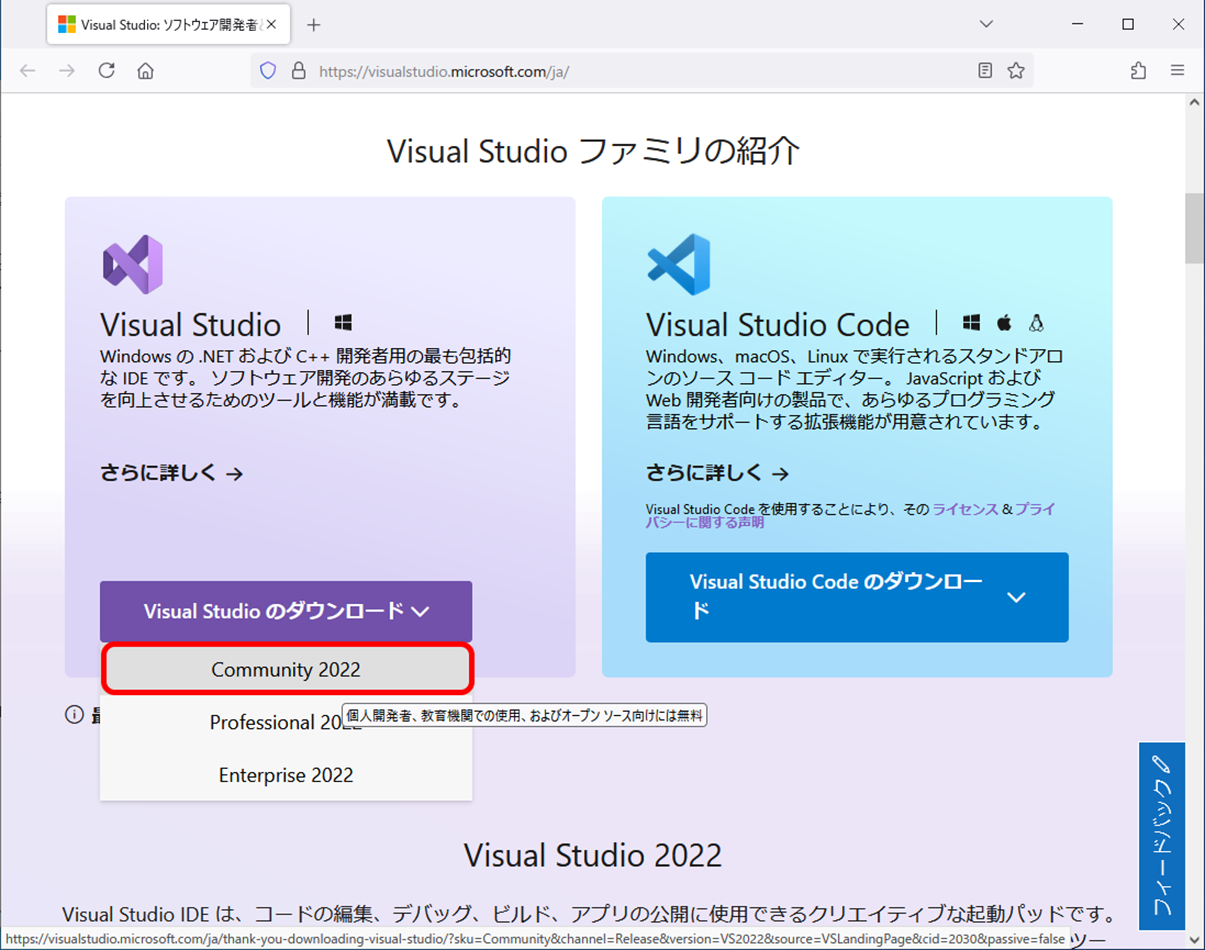This screenshot has width=1205, height=950.
Task: Click the purple Visual Studio logo
Action: [132, 265]
